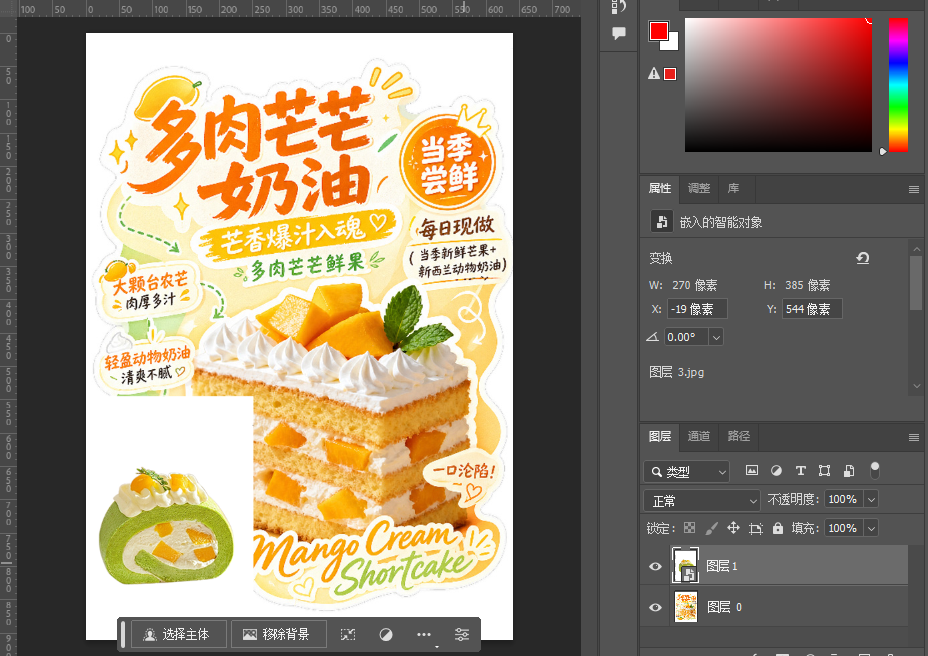Open the blend mode 正常 dropdown
Screen dimensions: 928x656
point(701,501)
